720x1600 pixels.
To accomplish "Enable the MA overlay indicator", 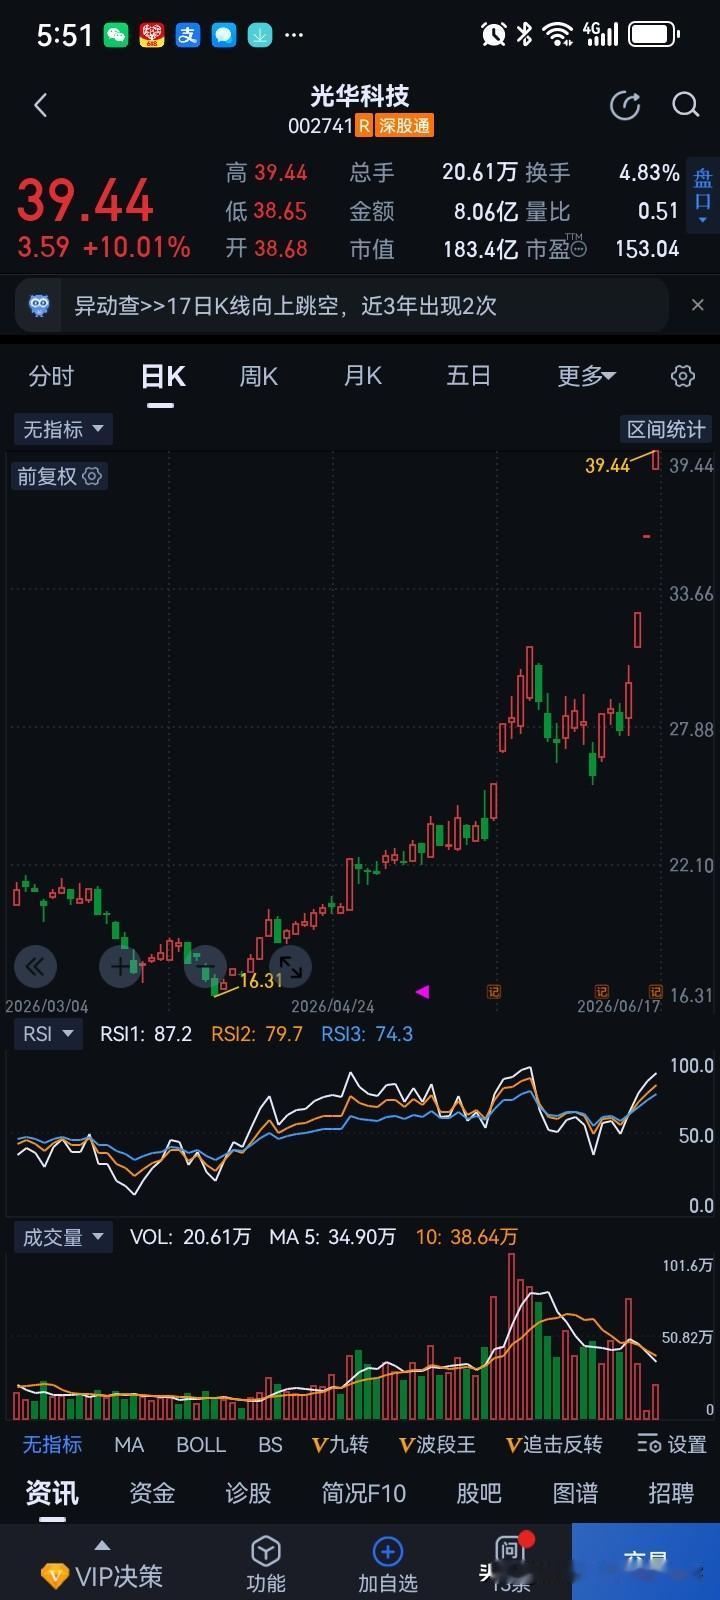I will pyautogui.click(x=129, y=1445).
